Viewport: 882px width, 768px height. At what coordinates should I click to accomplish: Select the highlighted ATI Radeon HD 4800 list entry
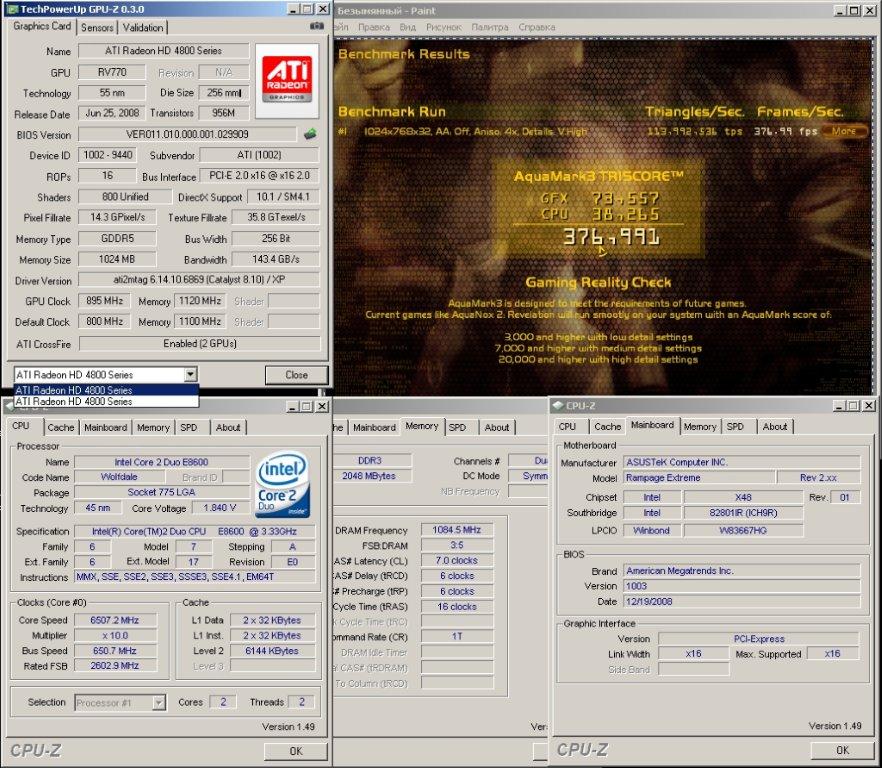pyautogui.click(x=106, y=390)
